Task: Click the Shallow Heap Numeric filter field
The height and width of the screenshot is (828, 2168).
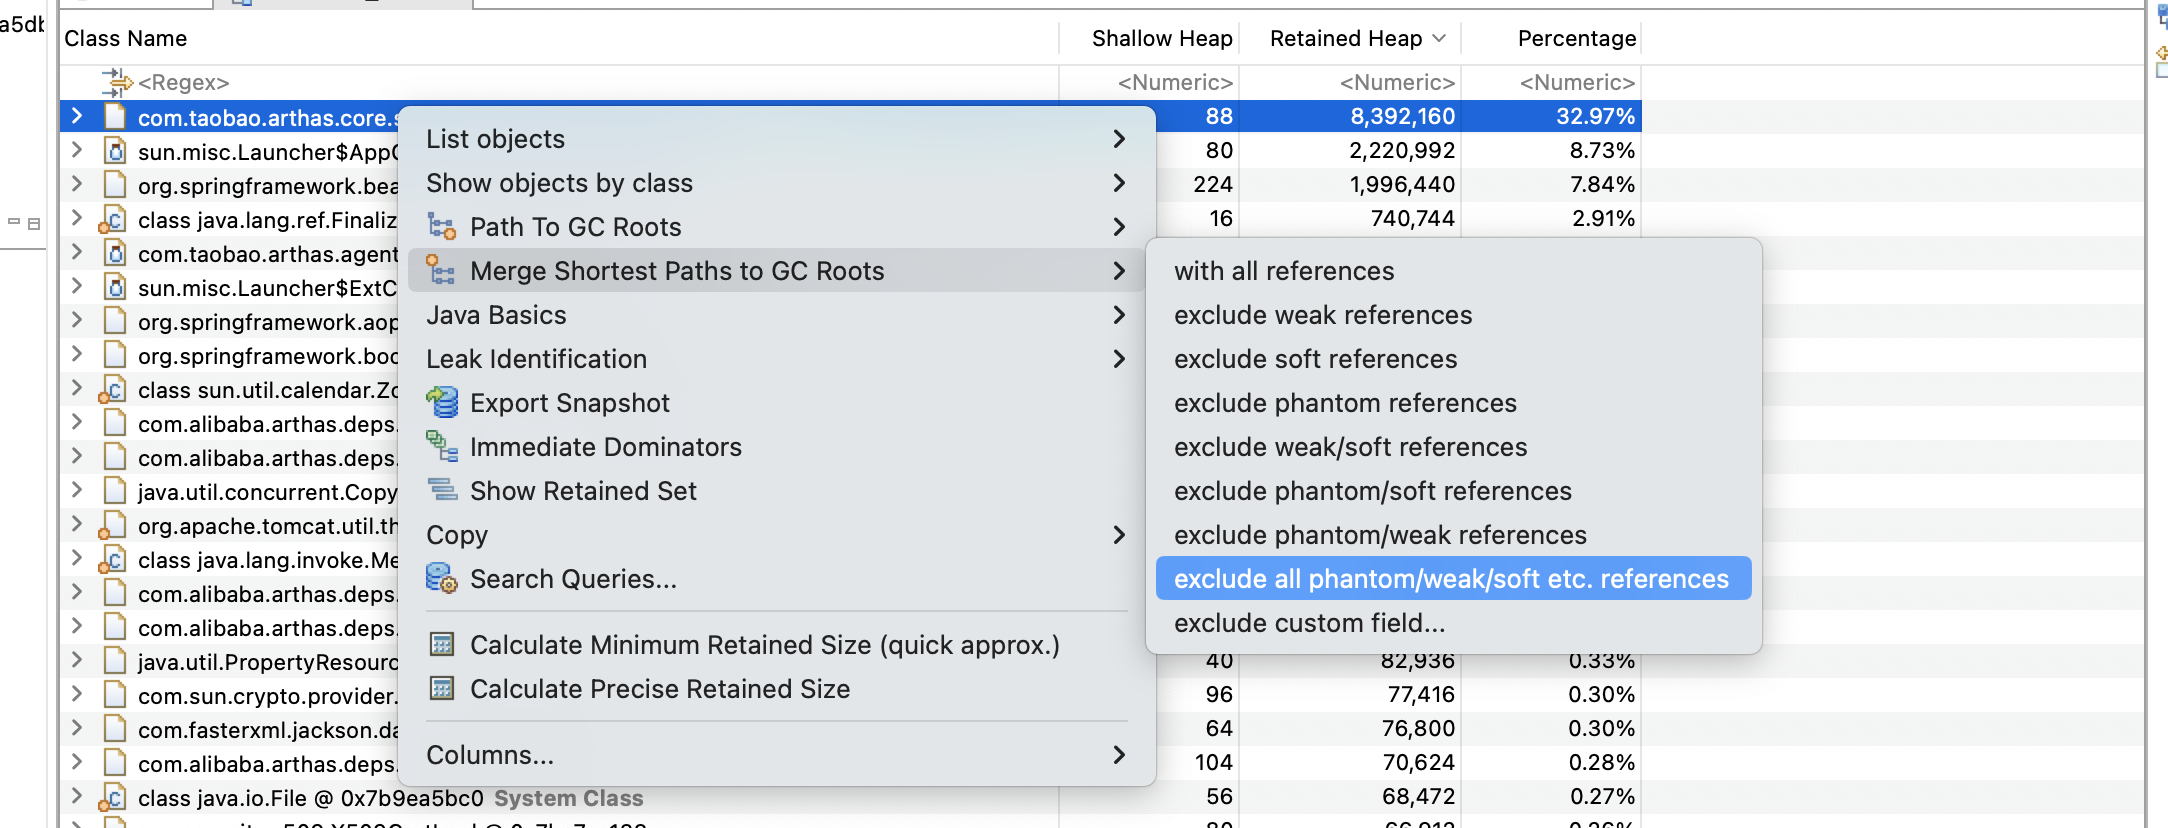Action: tap(1149, 82)
